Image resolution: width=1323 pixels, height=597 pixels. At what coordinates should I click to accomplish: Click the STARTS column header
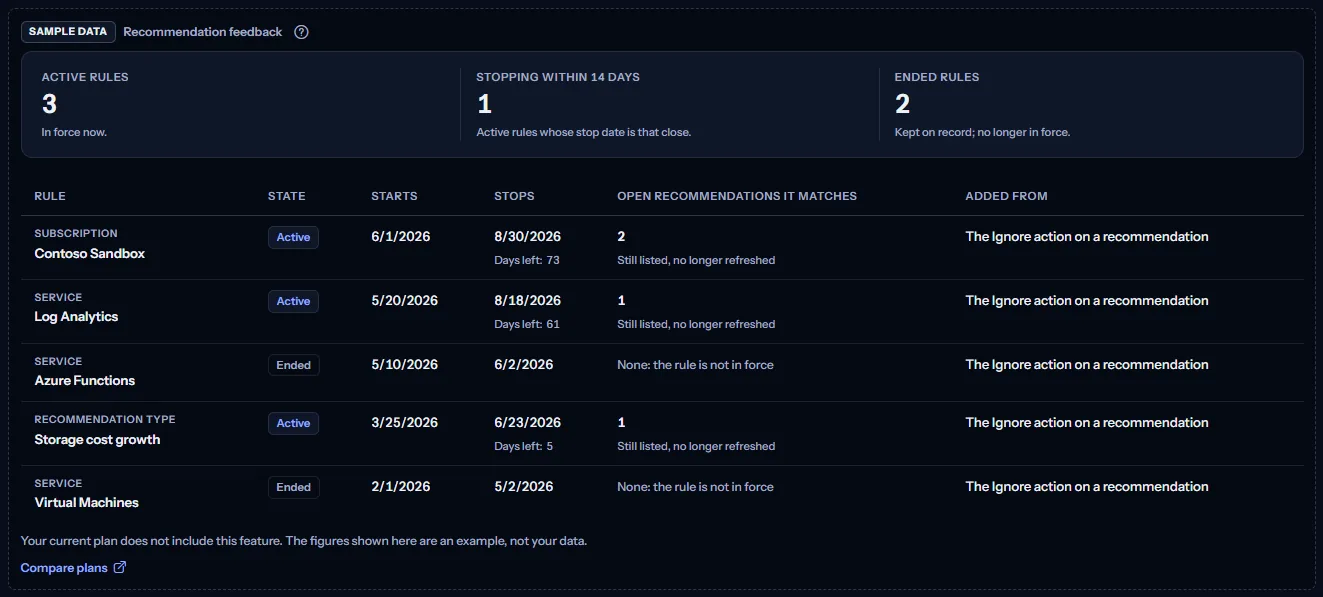(x=394, y=197)
